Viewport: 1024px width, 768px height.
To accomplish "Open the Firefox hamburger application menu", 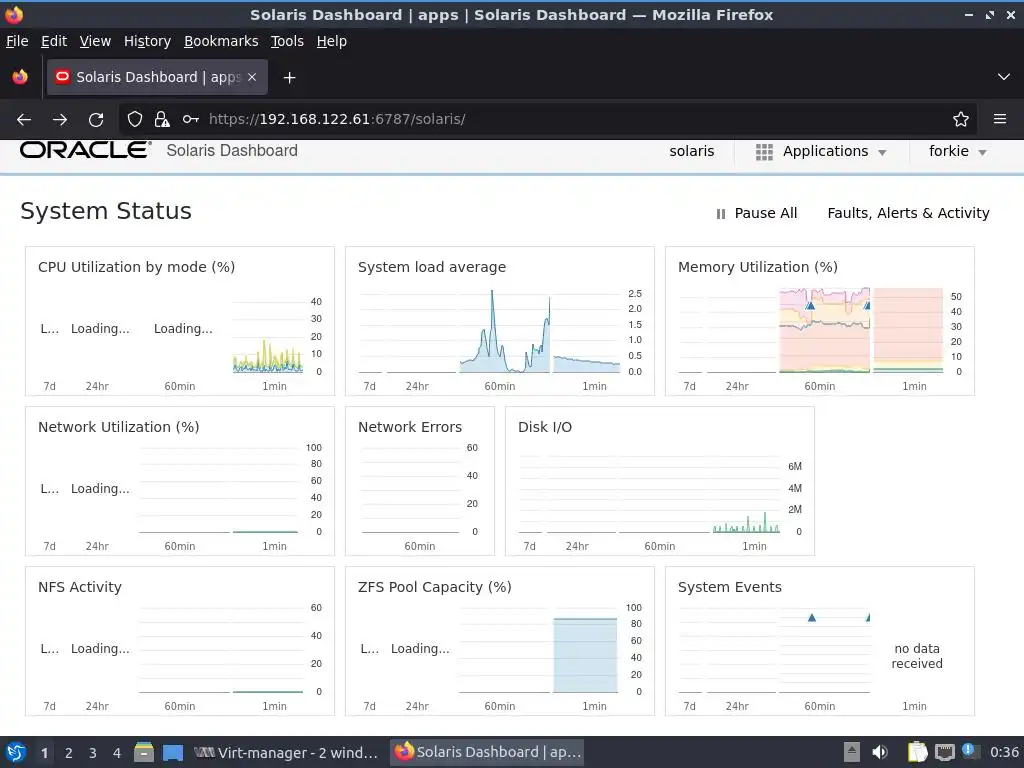I will click(x=1000, y=119).
